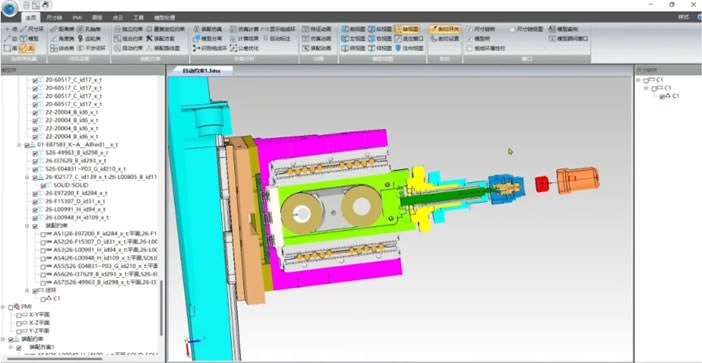Select the AS1 assembly constraint tree item
Image resolution: width=702 pixels, height=363 pixels.
[102, 234]
